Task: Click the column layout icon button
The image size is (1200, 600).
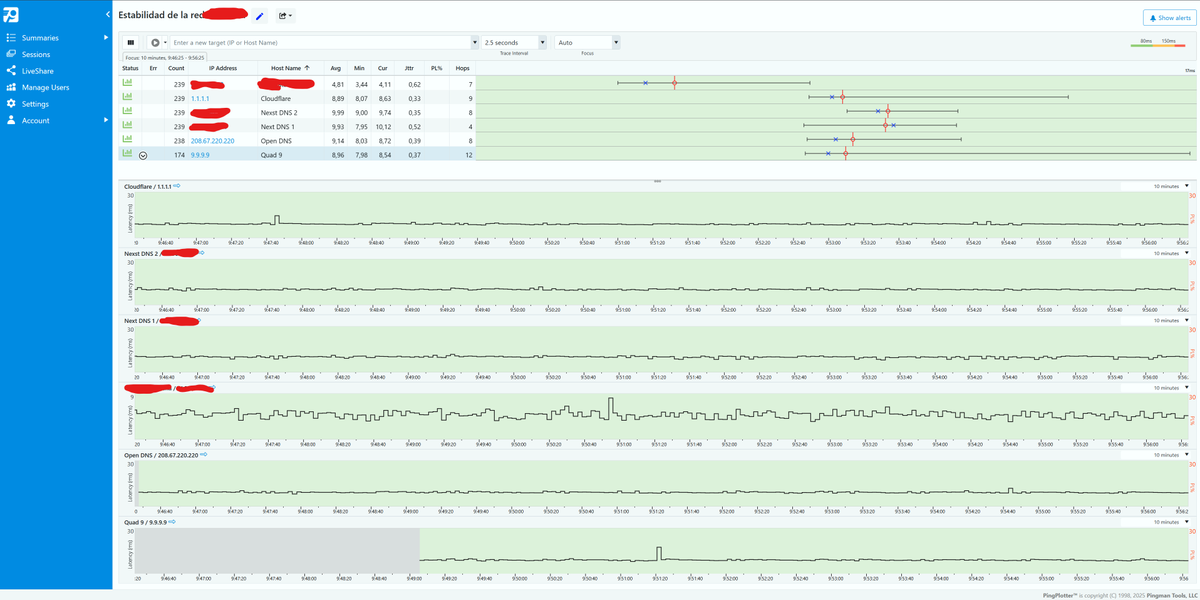Action: pos(131,43)
